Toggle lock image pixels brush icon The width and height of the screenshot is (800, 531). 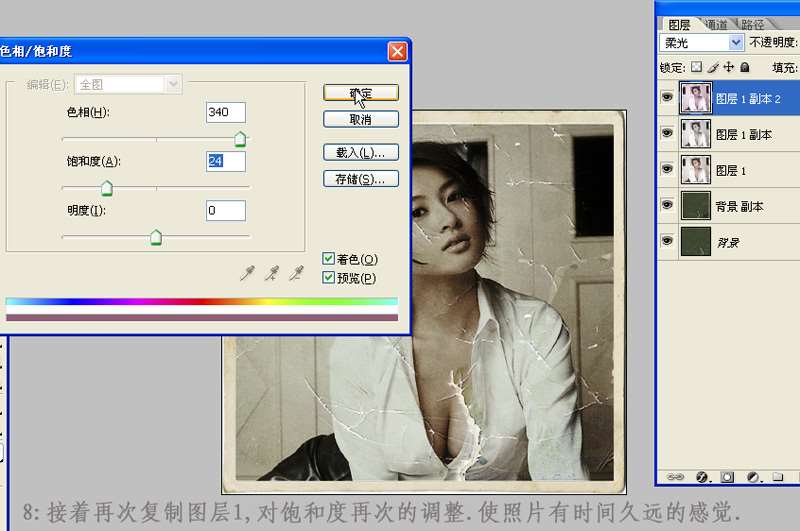click(x=713, y=67)
